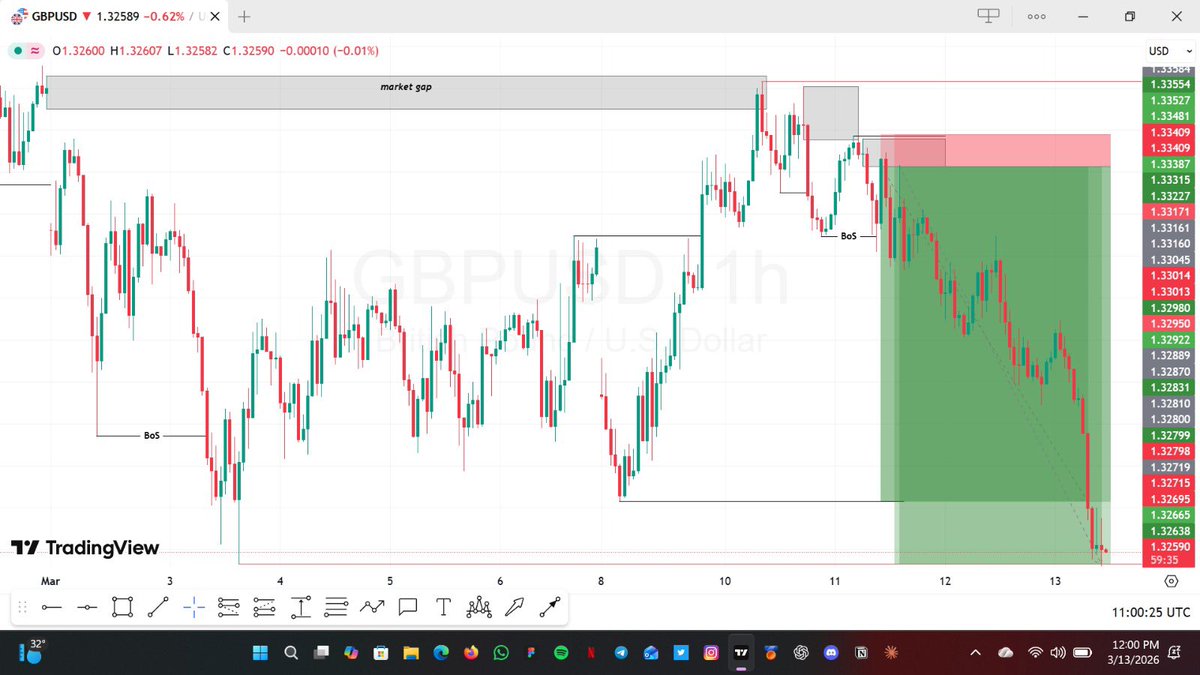1200x675 pixels.
Task: Click the 1.33227 price axis label
Action: pyautogui.click(x=1169, y=196)
